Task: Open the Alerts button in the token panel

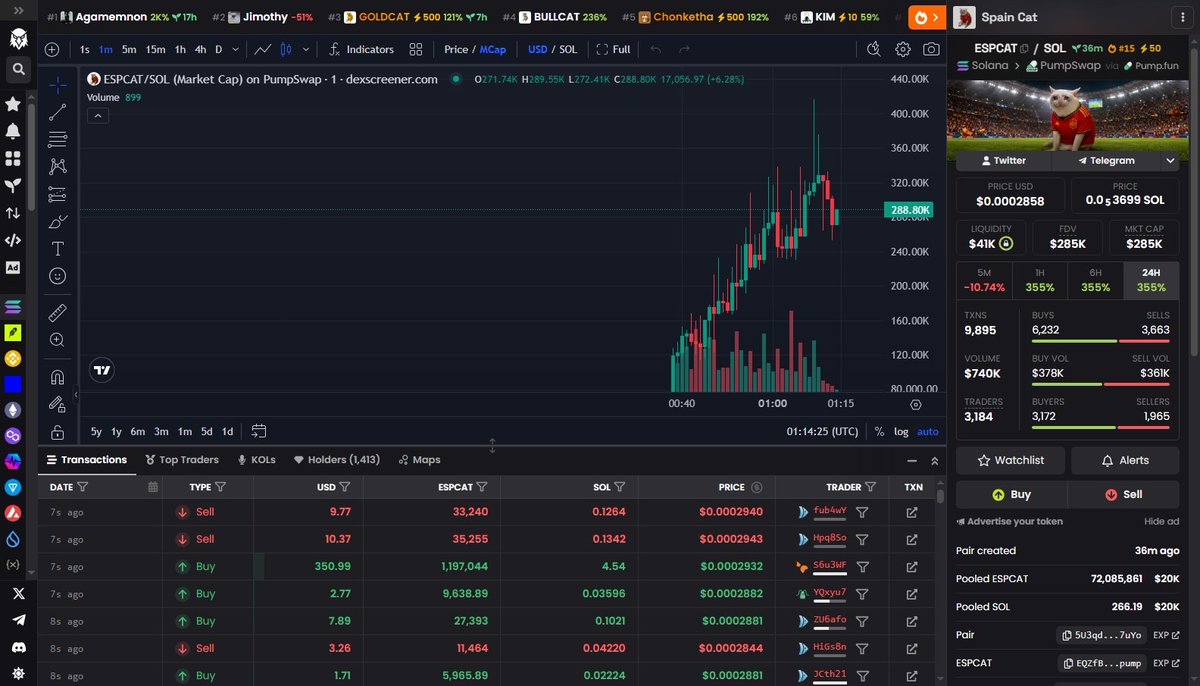Action: click(x=1125, y=460)
